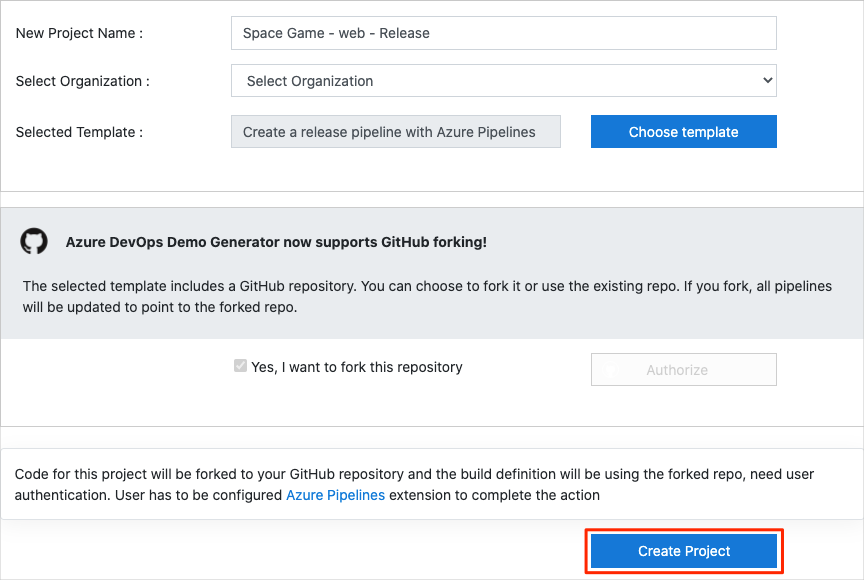Click the 'Selected Template :' label

(79, 132)
